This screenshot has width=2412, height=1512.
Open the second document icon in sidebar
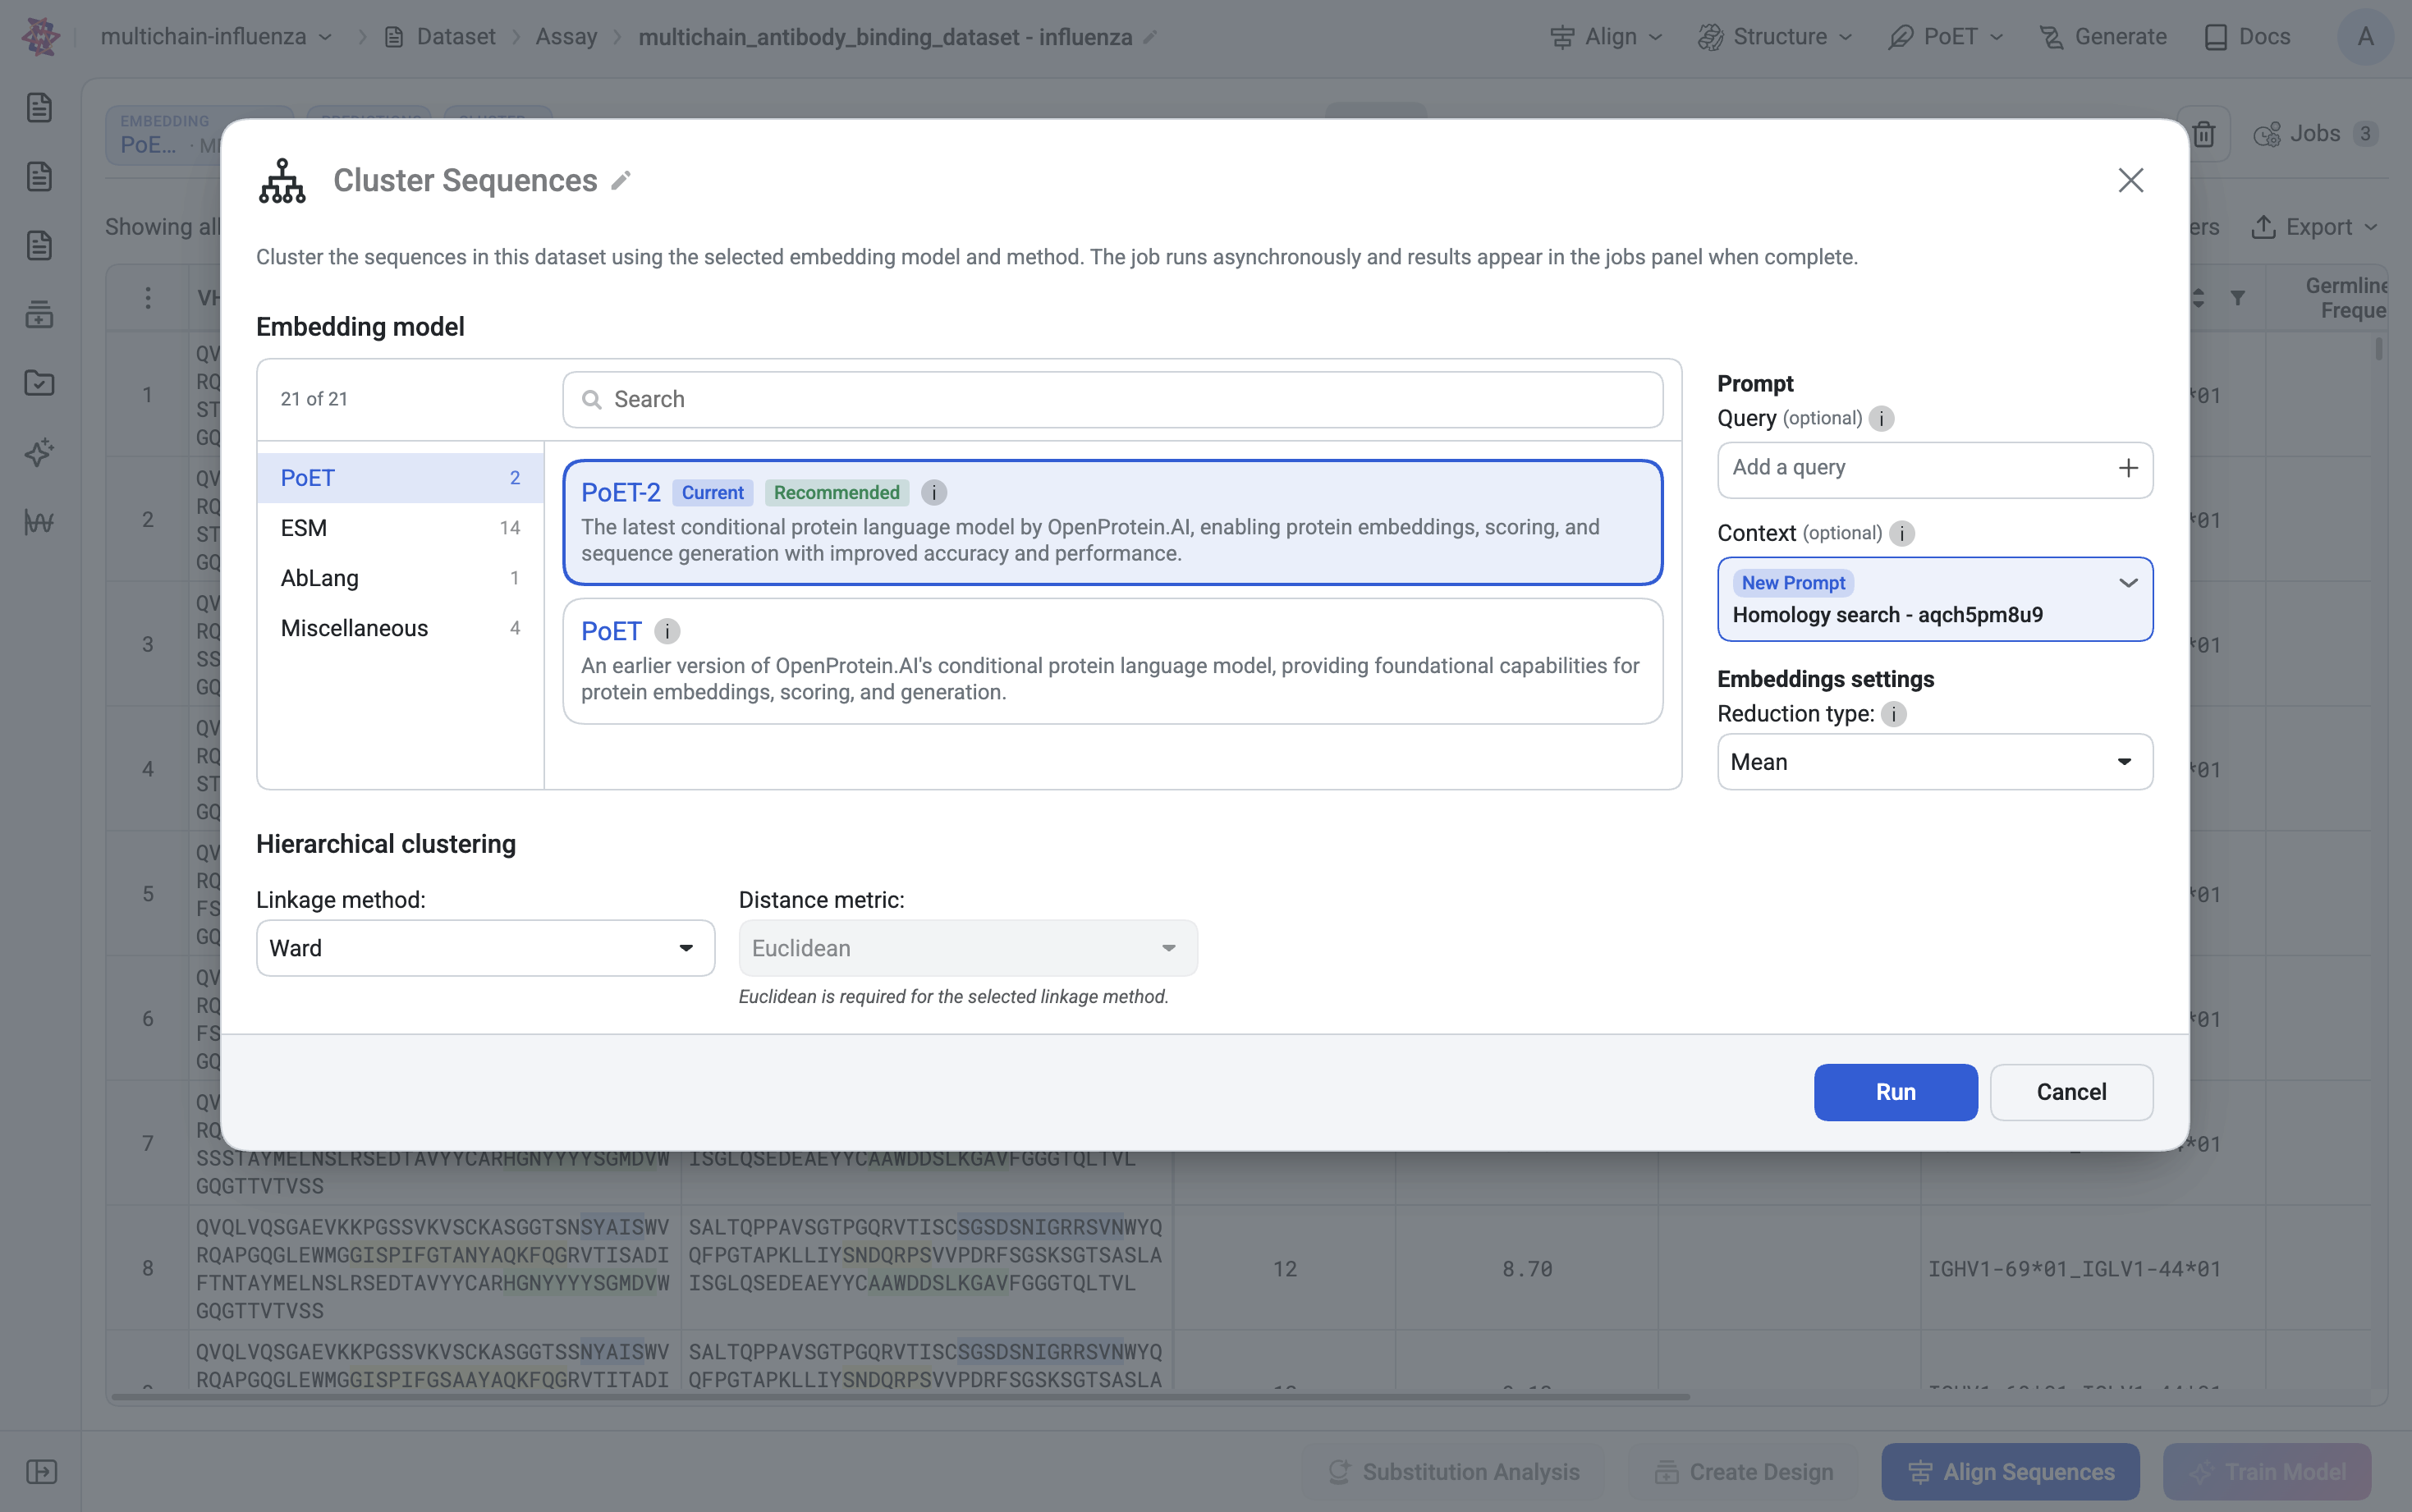click(39, 177)
